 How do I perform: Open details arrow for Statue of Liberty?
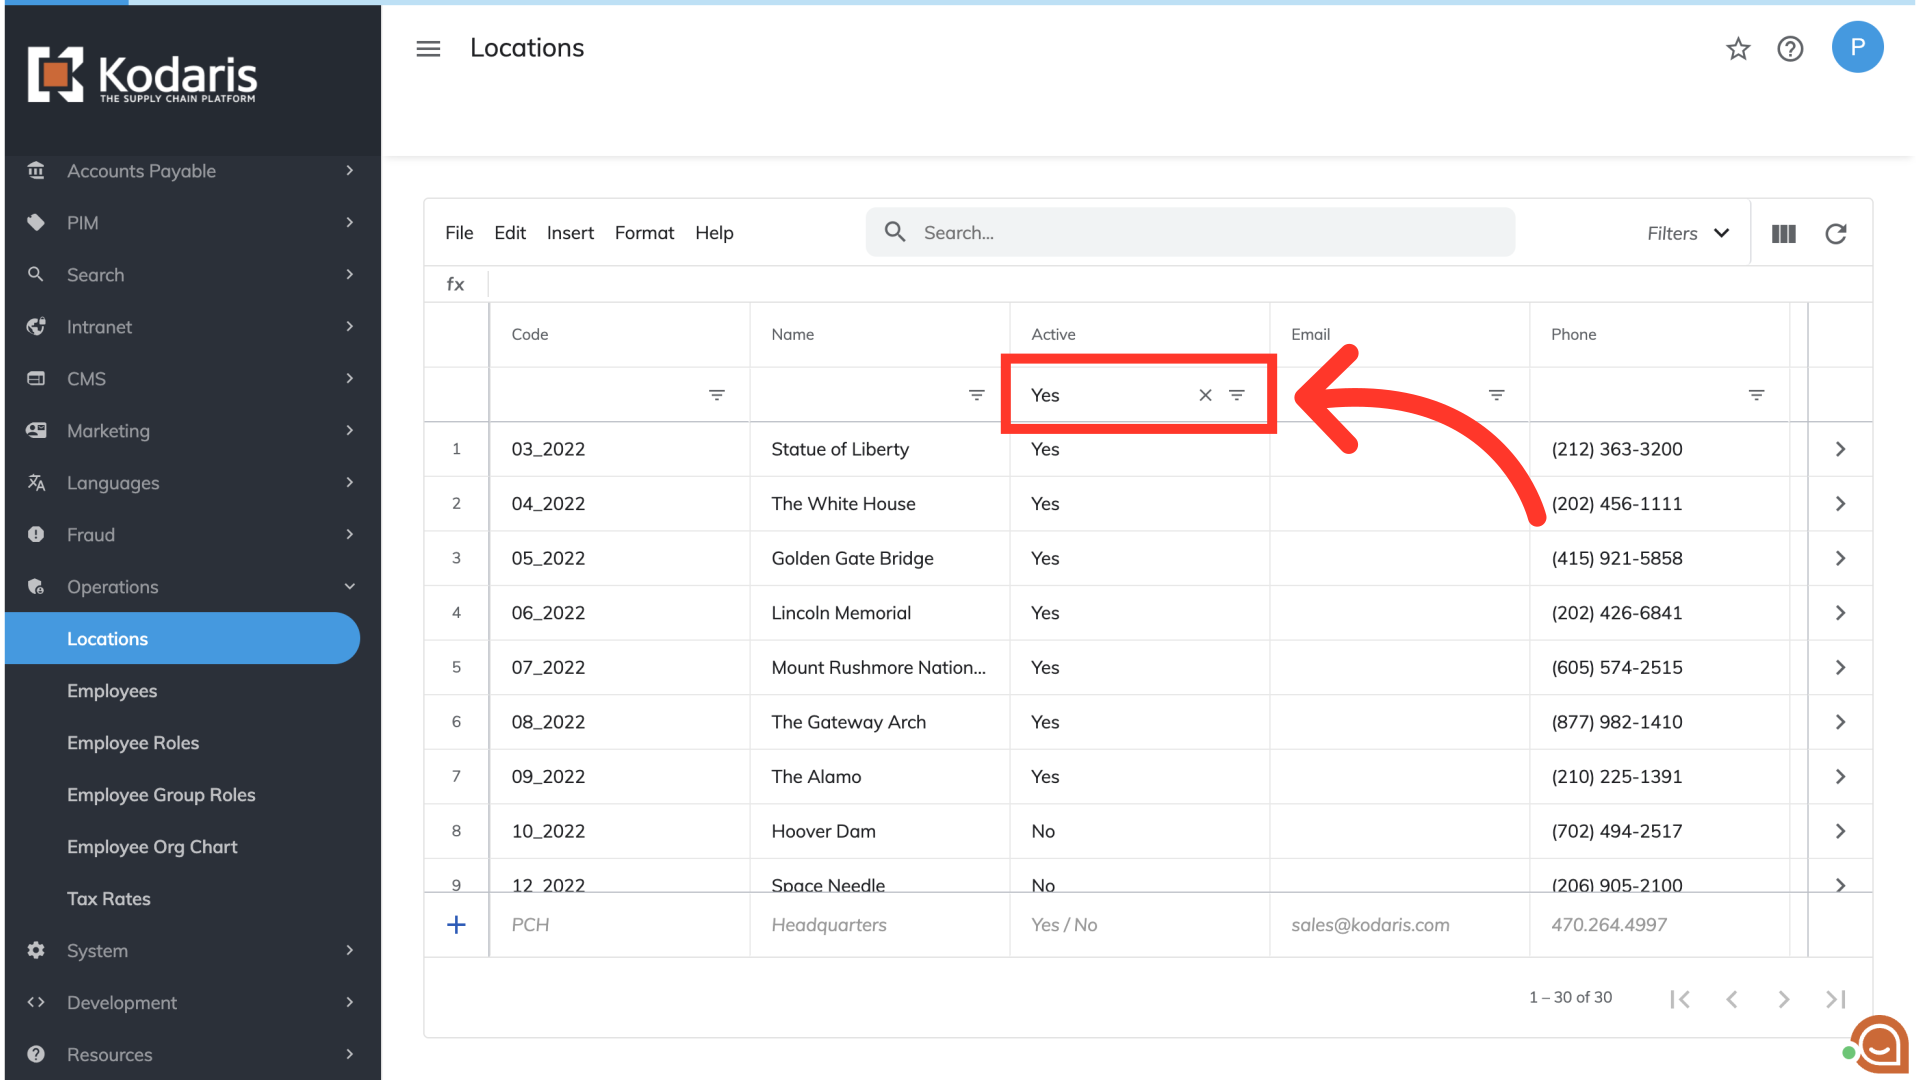[x=1840, y=450]
